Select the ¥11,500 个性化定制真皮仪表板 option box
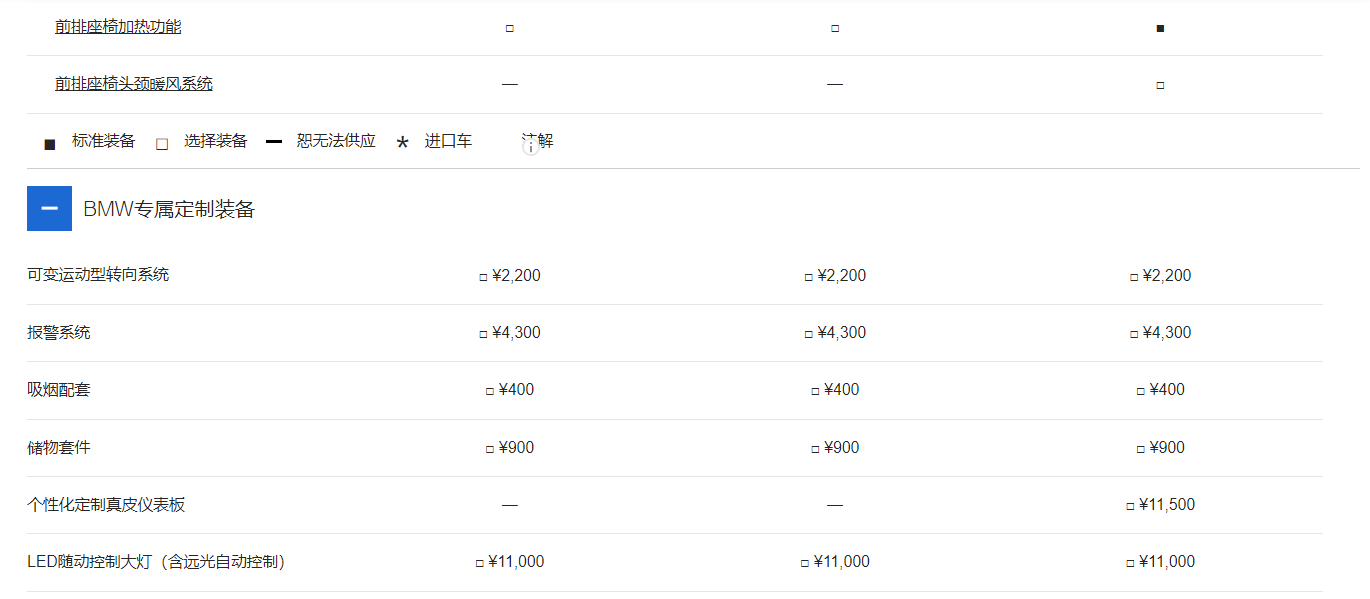 [1130, 506]
